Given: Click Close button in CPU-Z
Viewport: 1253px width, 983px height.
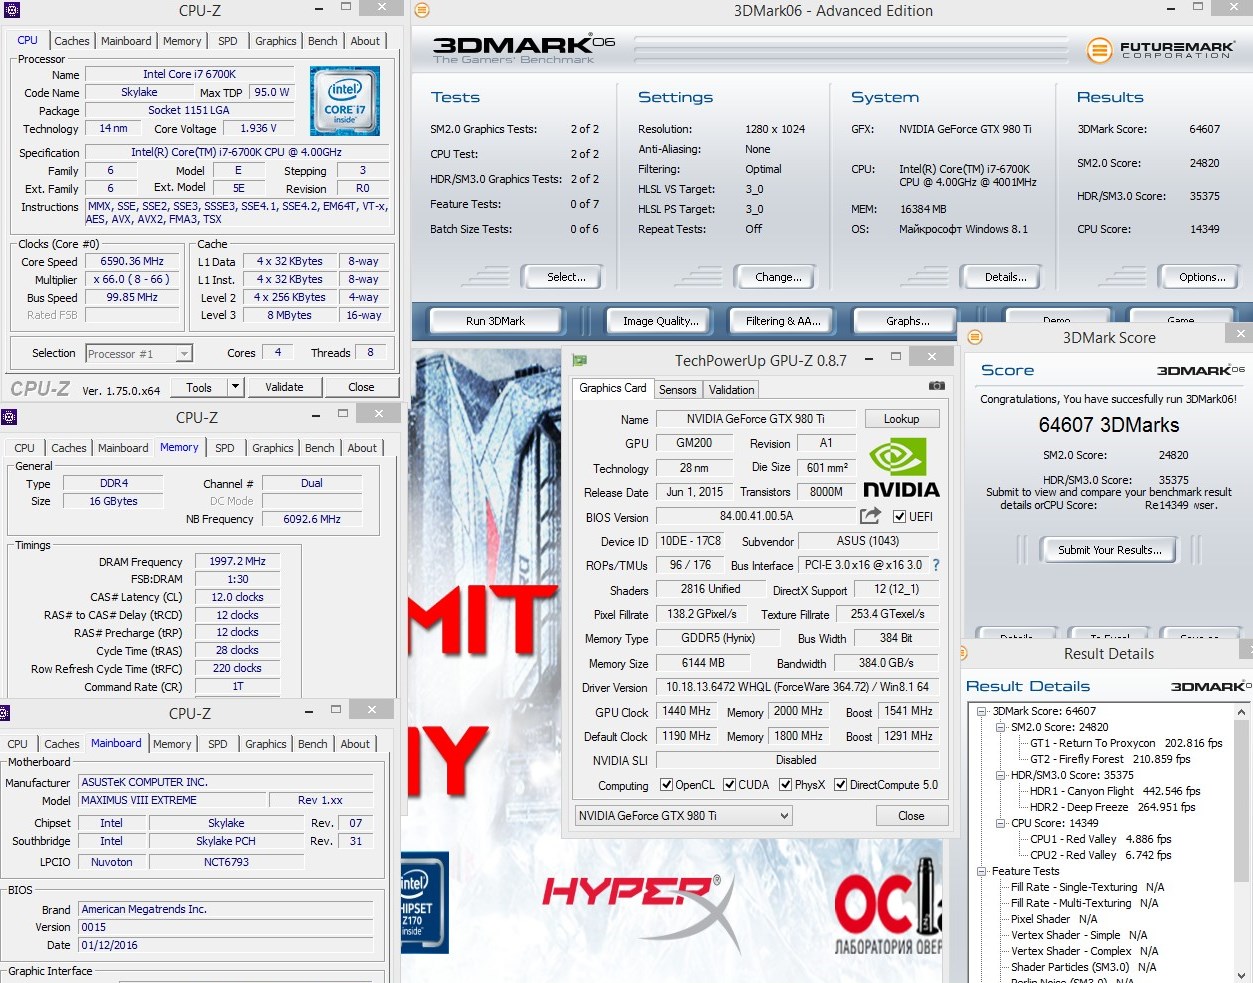Looking at the screenshot, I should click(361, 387).
